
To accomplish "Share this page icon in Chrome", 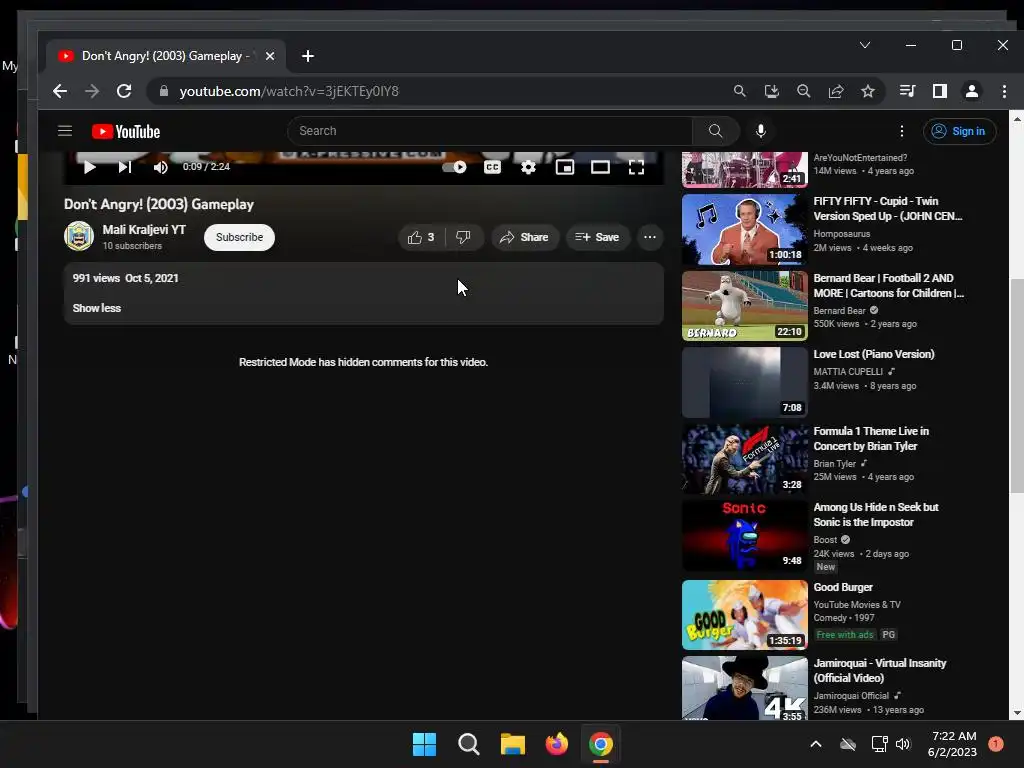I will point(835,91).
